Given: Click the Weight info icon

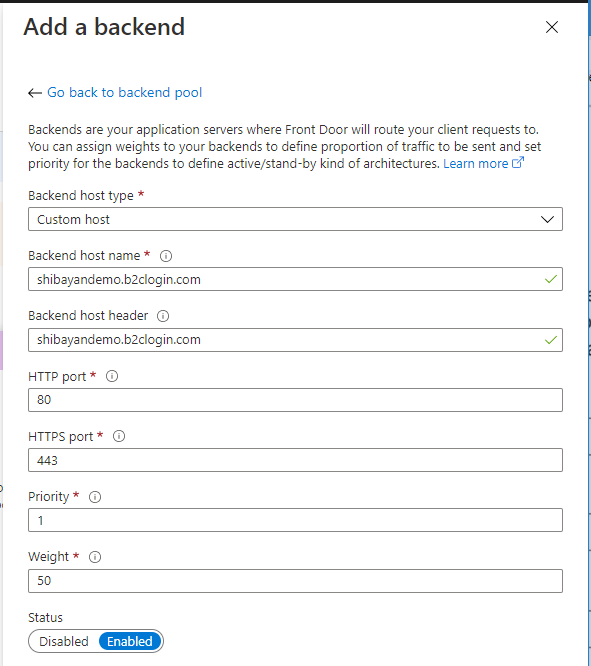Looking at the screenshot, I should (x=95, y=557).
